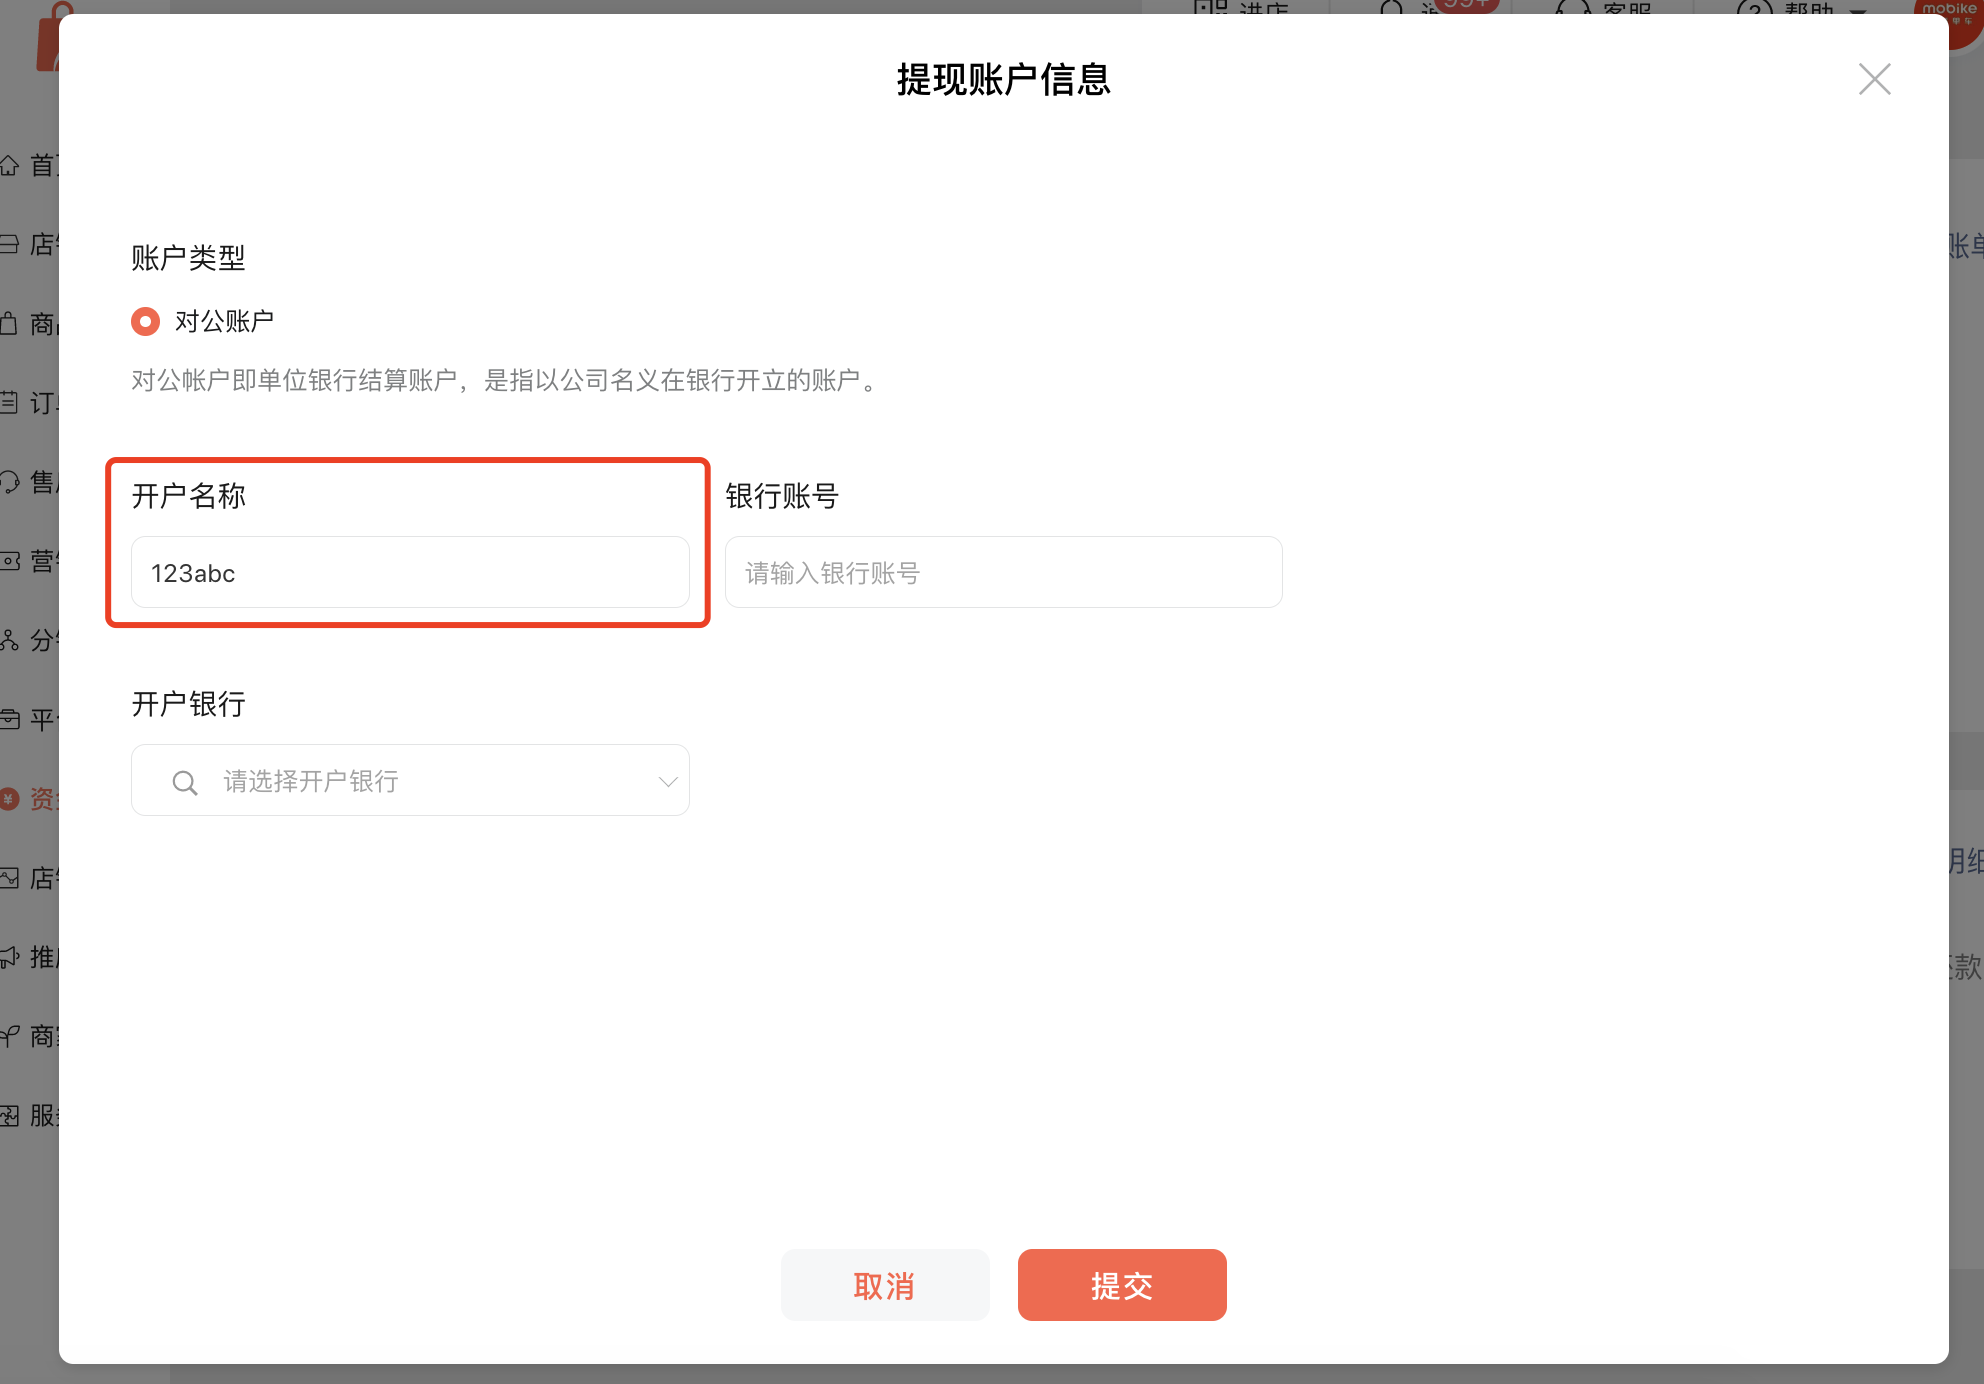The image size is (1984, 1384).
Task: Expand the chevron arrow of the 开户银行 selector
Action: pyautogui.click(x=668, y=782)
